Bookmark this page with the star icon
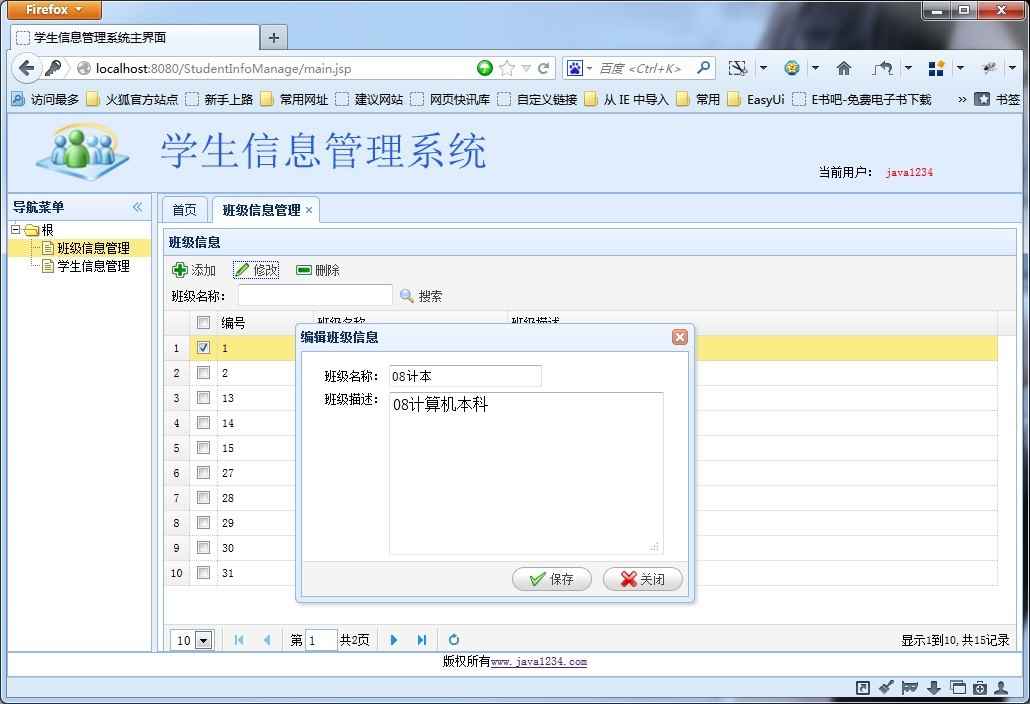Viewport: 1030px width, 704px height. [x=506, y=68]
